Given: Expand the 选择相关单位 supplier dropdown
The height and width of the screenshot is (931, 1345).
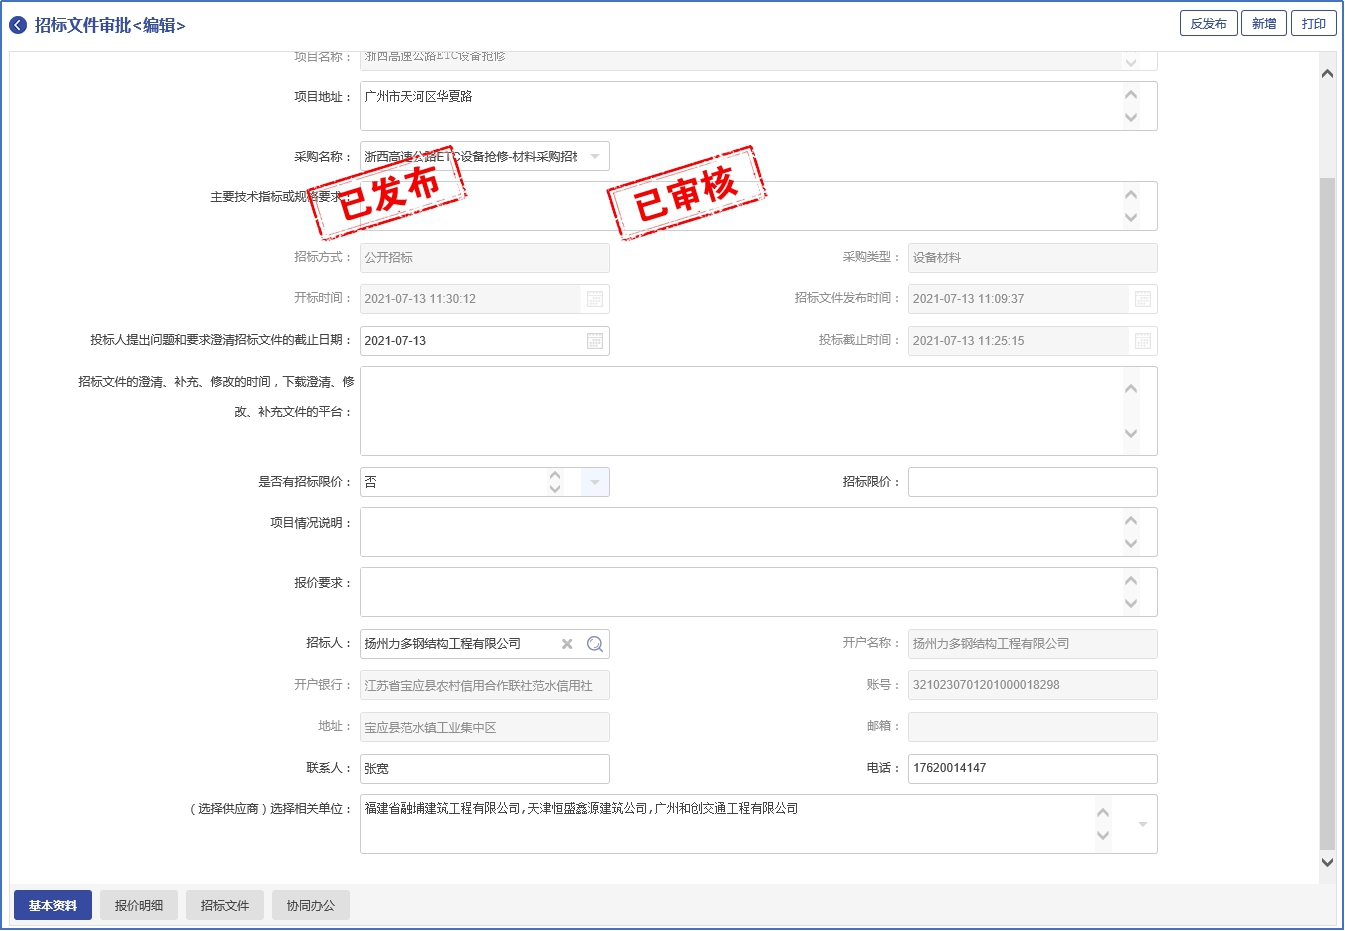Looking at the screenshot, I should coord(1142,824).
